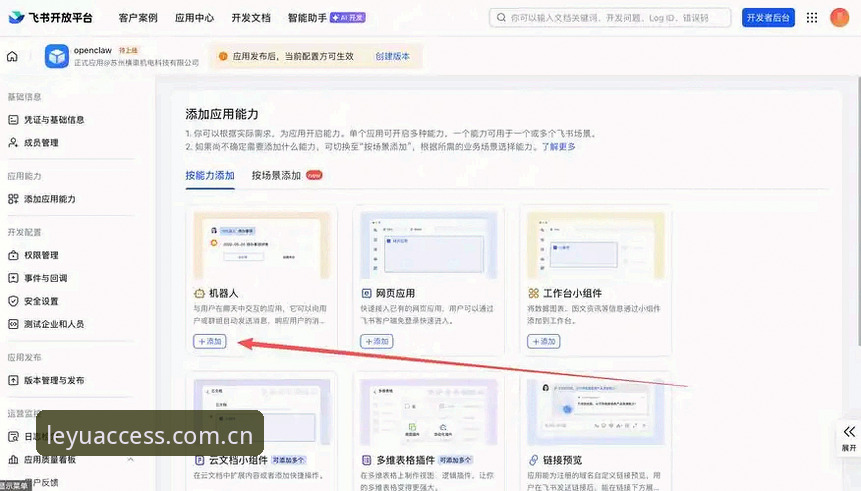Click the openclaw app cube icon
This screenshot has height=491, width=861.
tap(57, 56)
